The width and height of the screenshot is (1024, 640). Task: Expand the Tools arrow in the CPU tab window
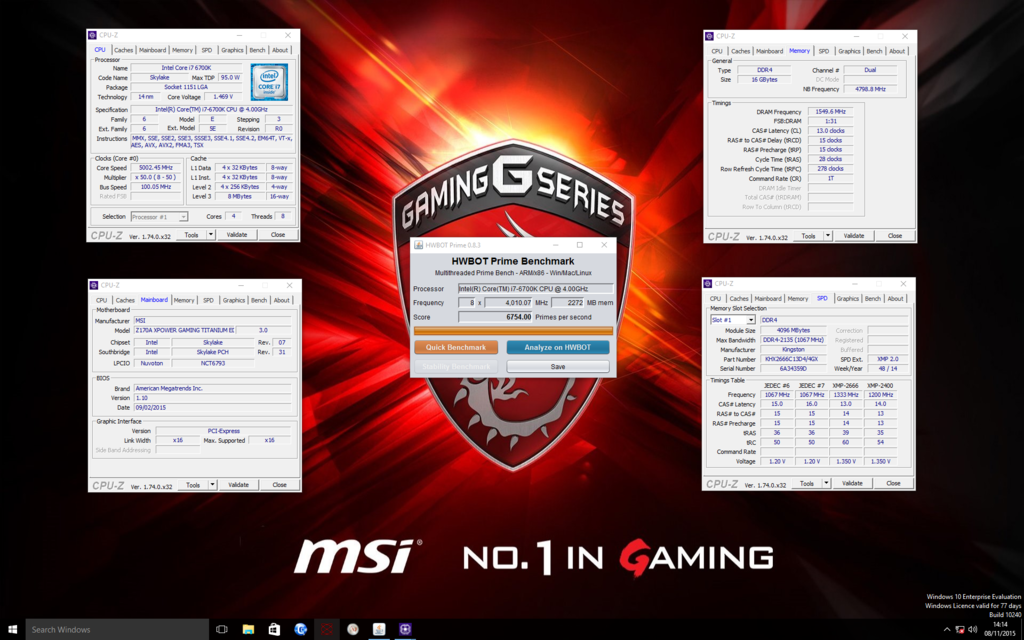211,234
